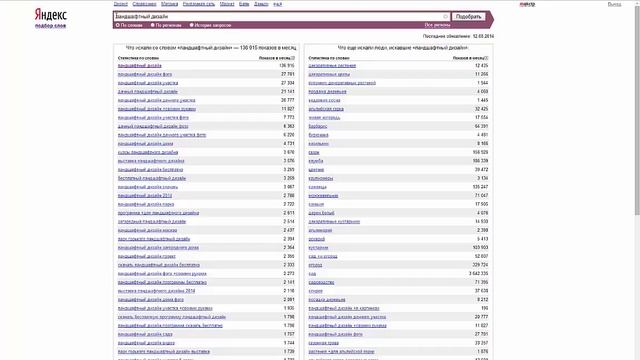The image size is (640, 360).
Task: Click the last update date text
Action: pos(458,36)
